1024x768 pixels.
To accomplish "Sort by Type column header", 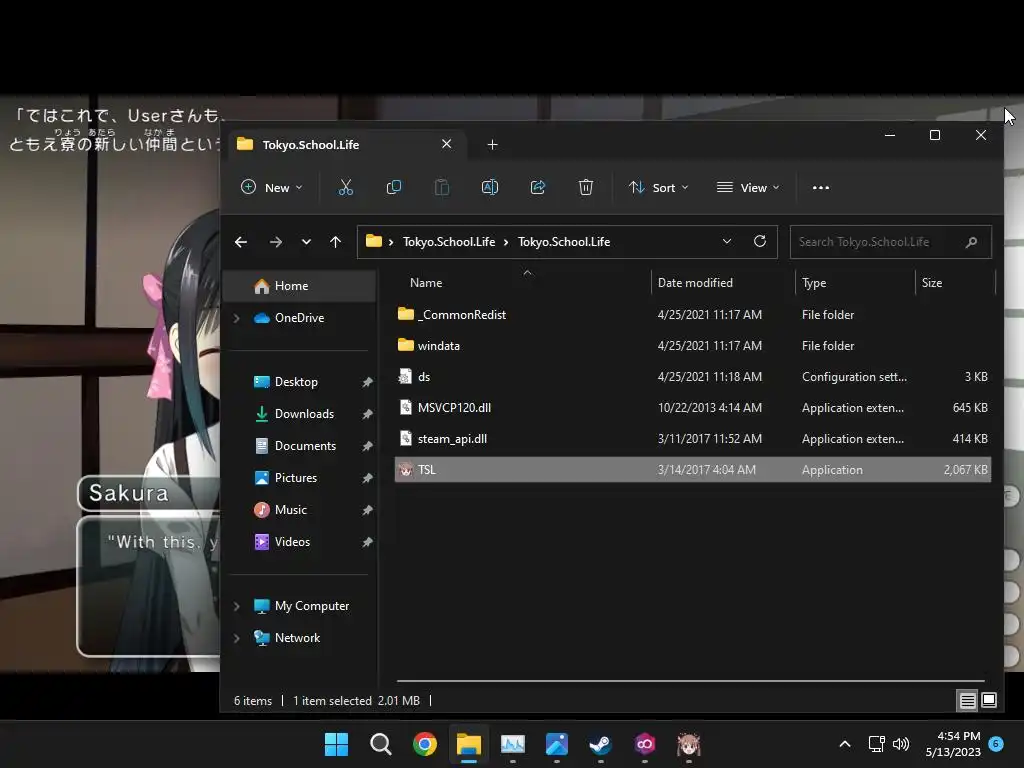I will pos(814,283).
